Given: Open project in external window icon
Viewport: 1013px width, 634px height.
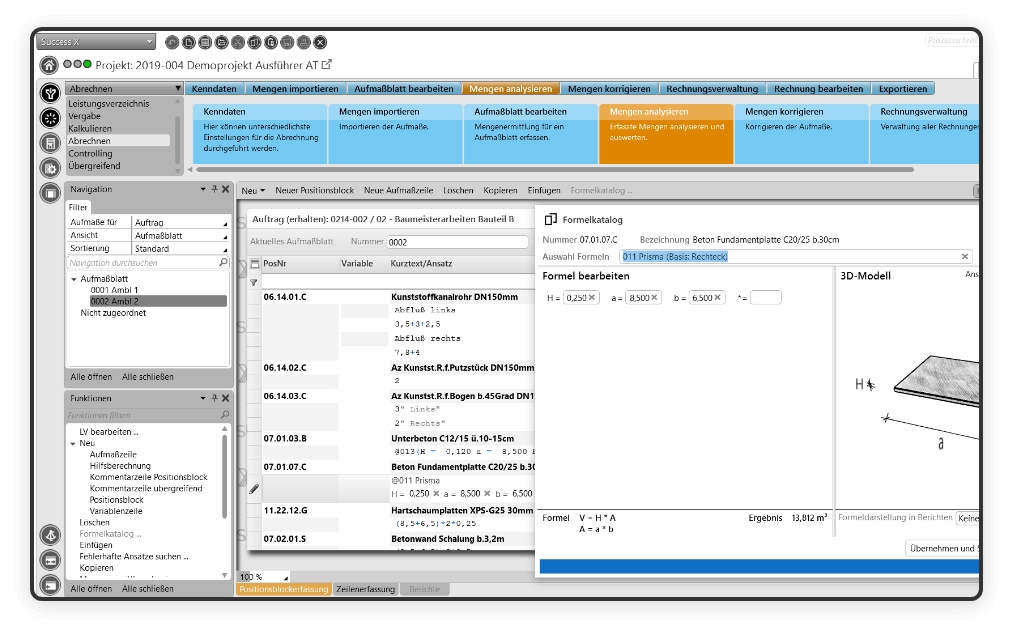Looking at the screenshot, I should [327, 64].
